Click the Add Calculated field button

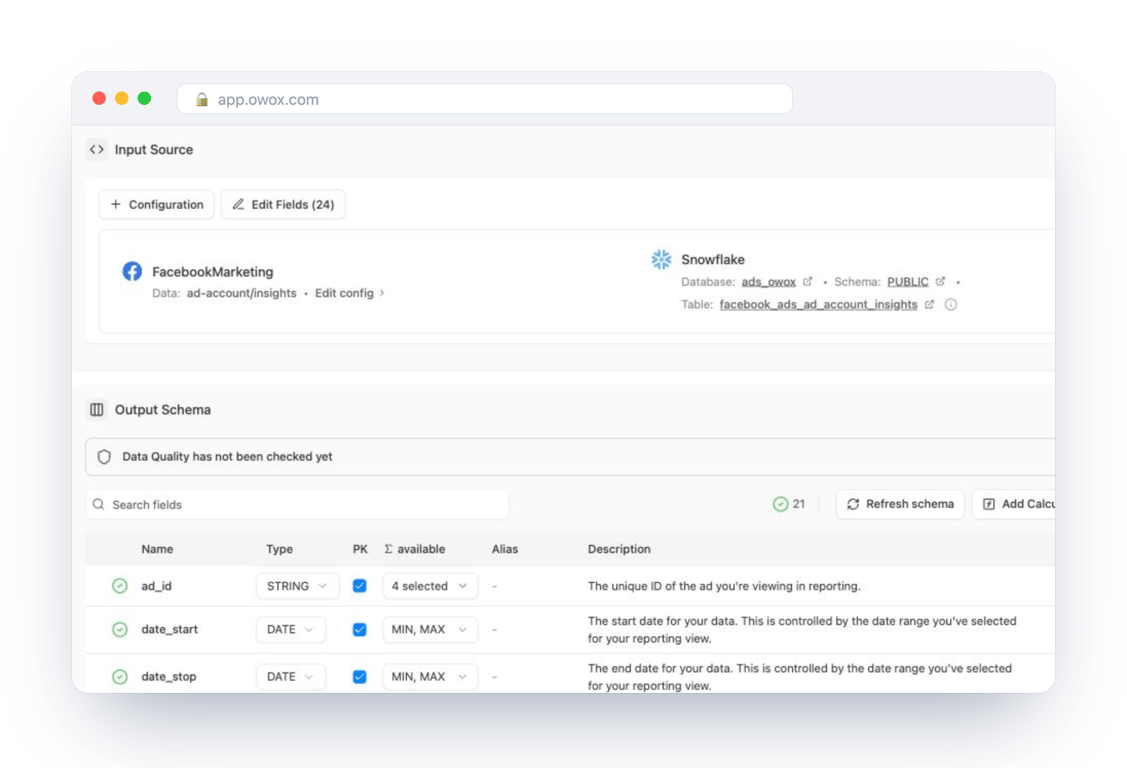1014,504
